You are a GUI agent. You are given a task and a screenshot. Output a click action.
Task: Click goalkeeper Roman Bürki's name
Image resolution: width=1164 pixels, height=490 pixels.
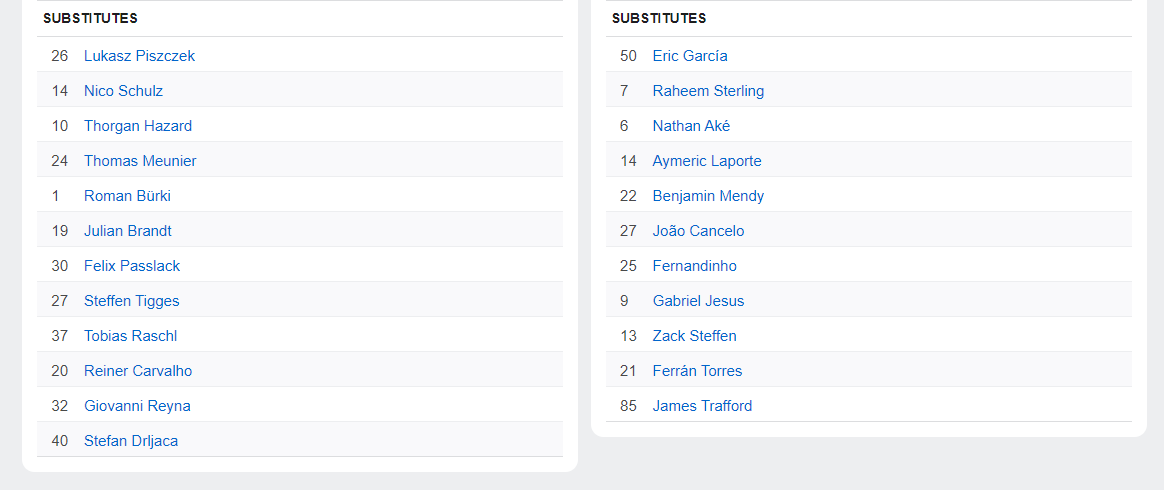coord(127,196)
